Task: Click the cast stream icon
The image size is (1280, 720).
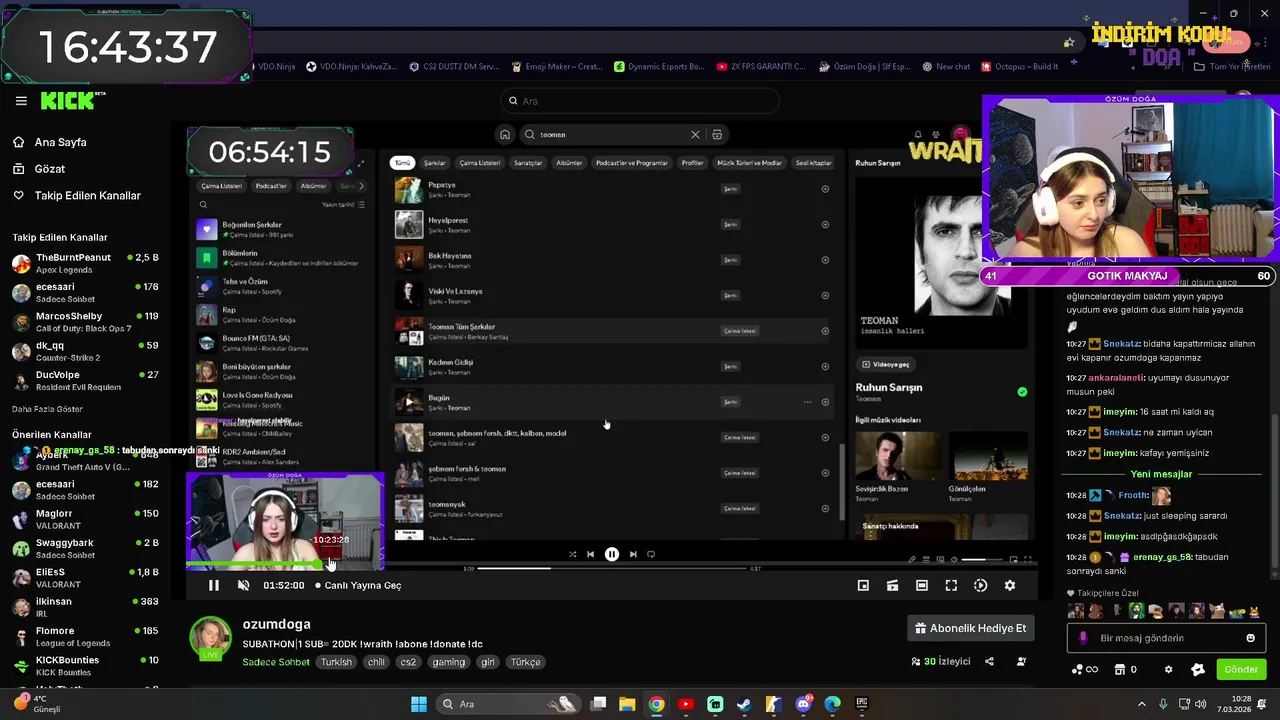Action: [892, 585]
